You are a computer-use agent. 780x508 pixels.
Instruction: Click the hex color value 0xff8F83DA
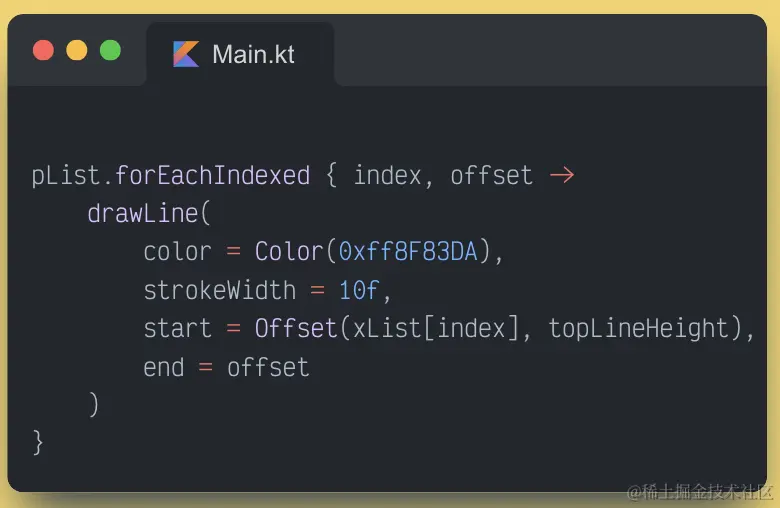click(407, 252)
